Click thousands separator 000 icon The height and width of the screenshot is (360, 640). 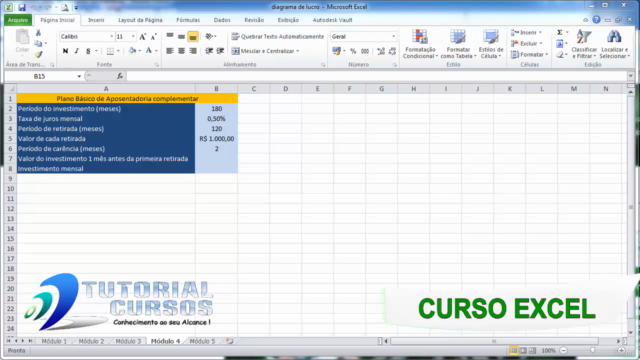coord(365,51)
